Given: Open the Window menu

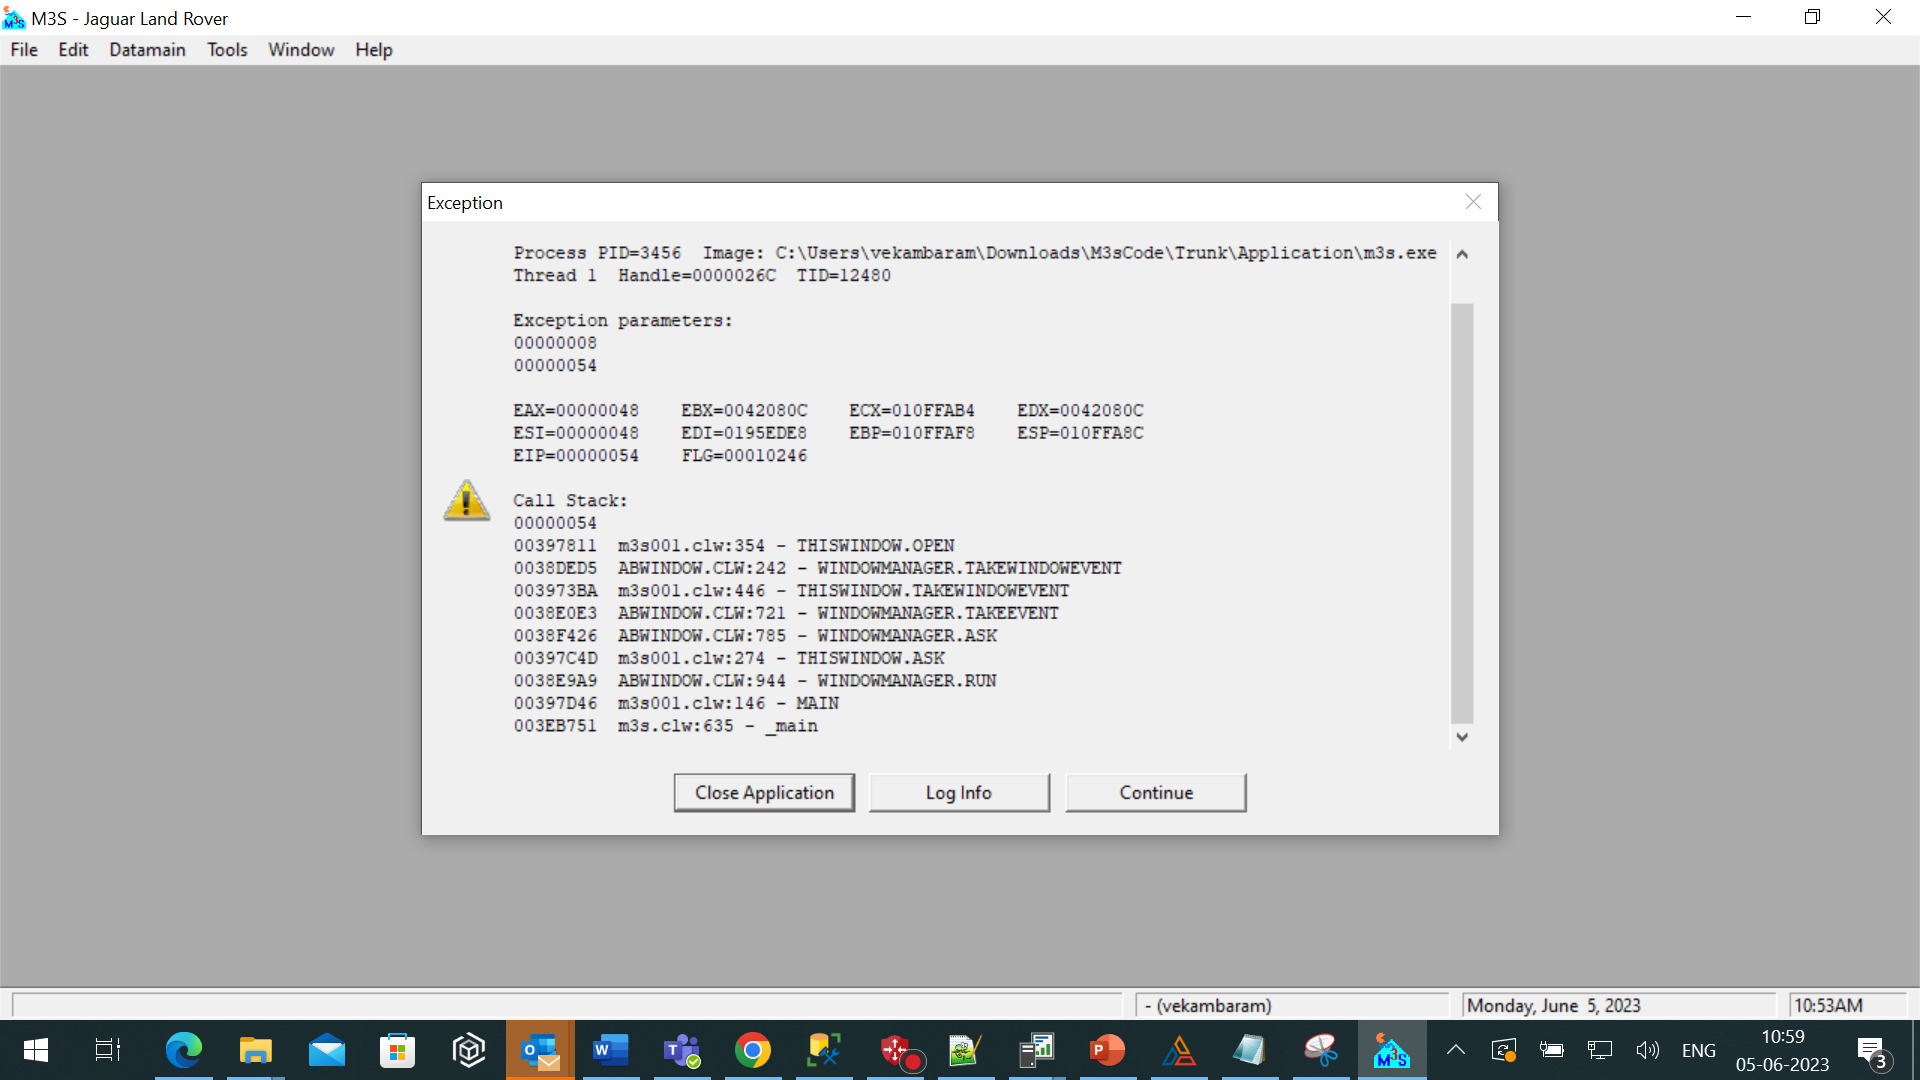Looking at the screenshot, I should click(301, 50).
